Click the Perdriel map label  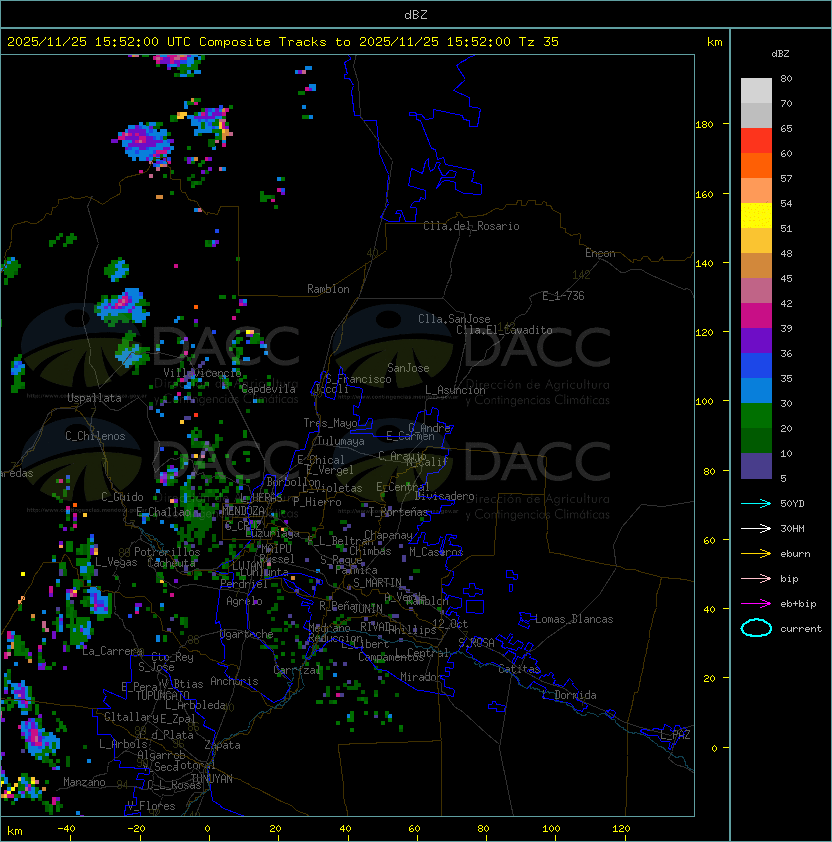[243, 584]
